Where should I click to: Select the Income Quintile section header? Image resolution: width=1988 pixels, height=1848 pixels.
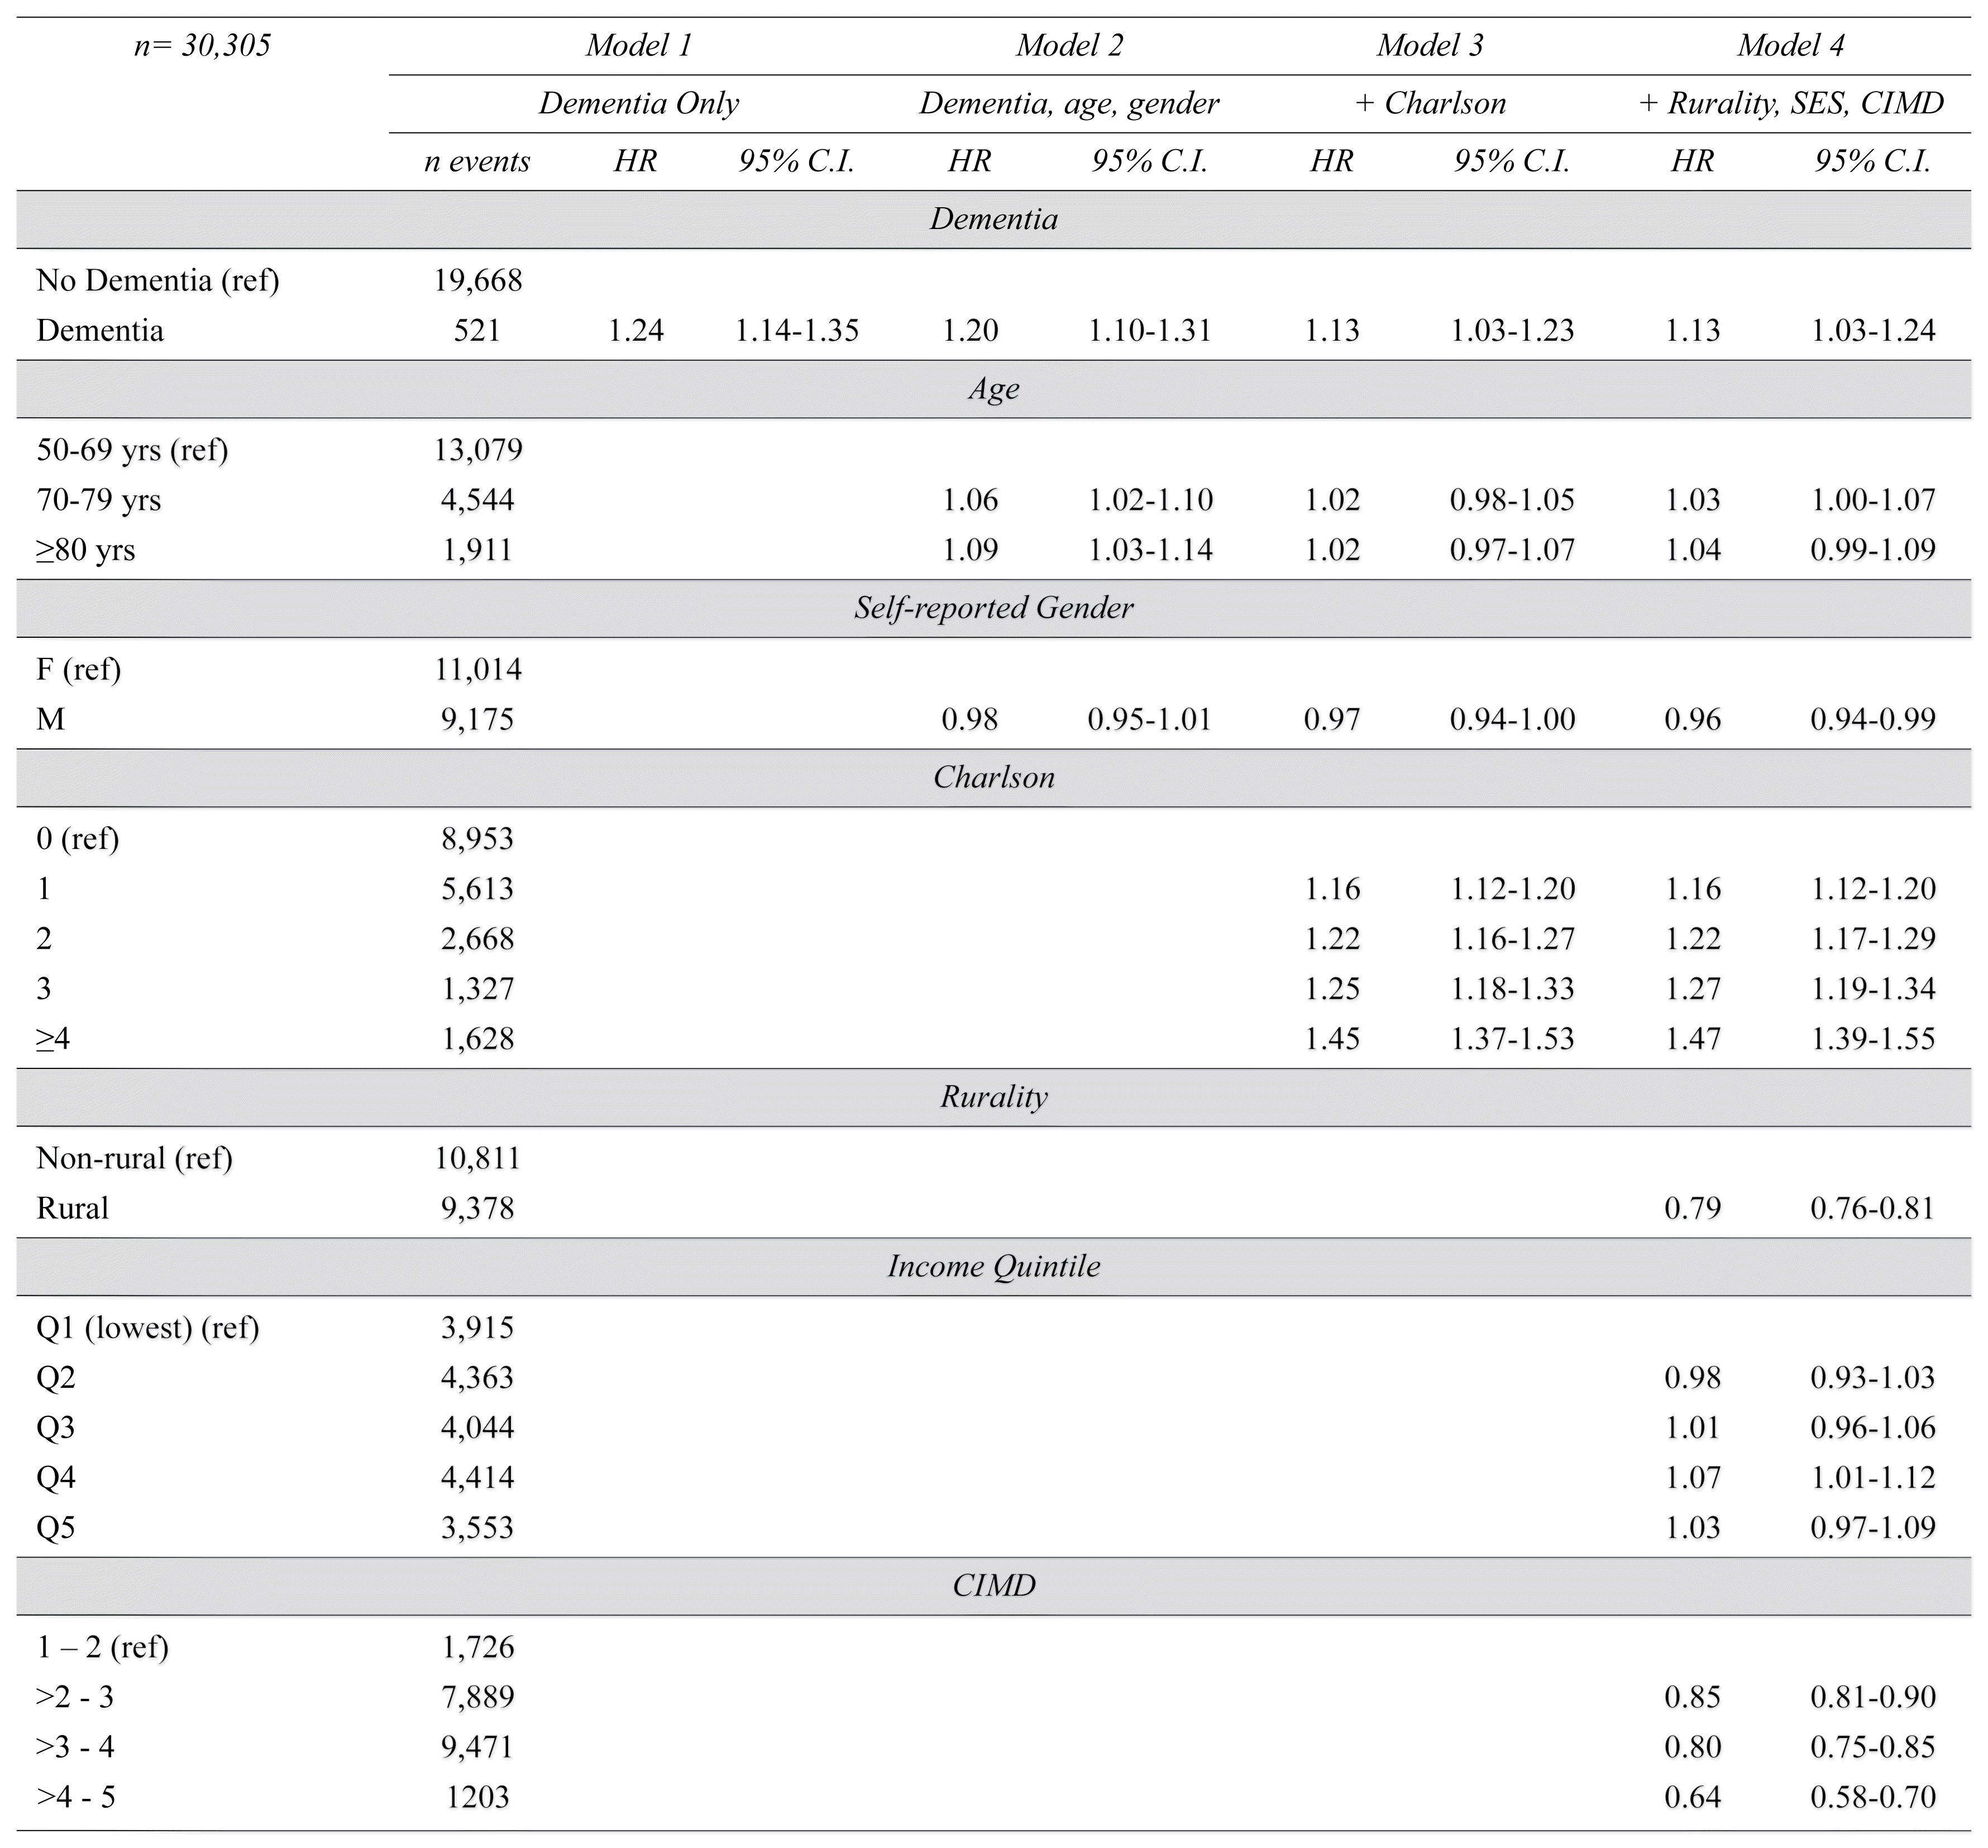pos(993,1266)
